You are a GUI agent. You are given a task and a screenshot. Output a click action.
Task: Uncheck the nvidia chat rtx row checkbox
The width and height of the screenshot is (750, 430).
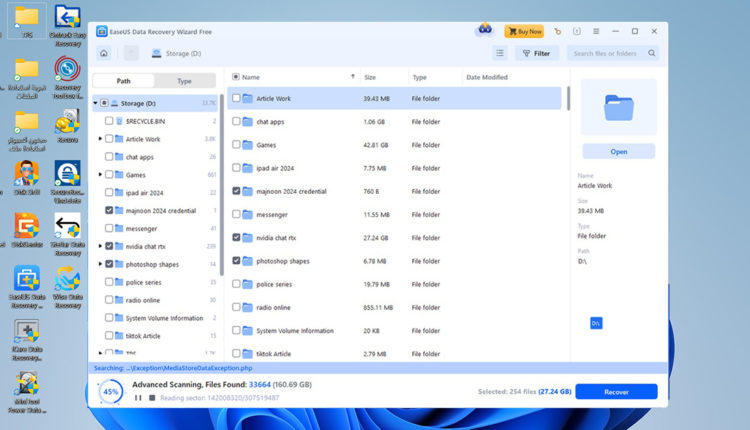(236, 237)
